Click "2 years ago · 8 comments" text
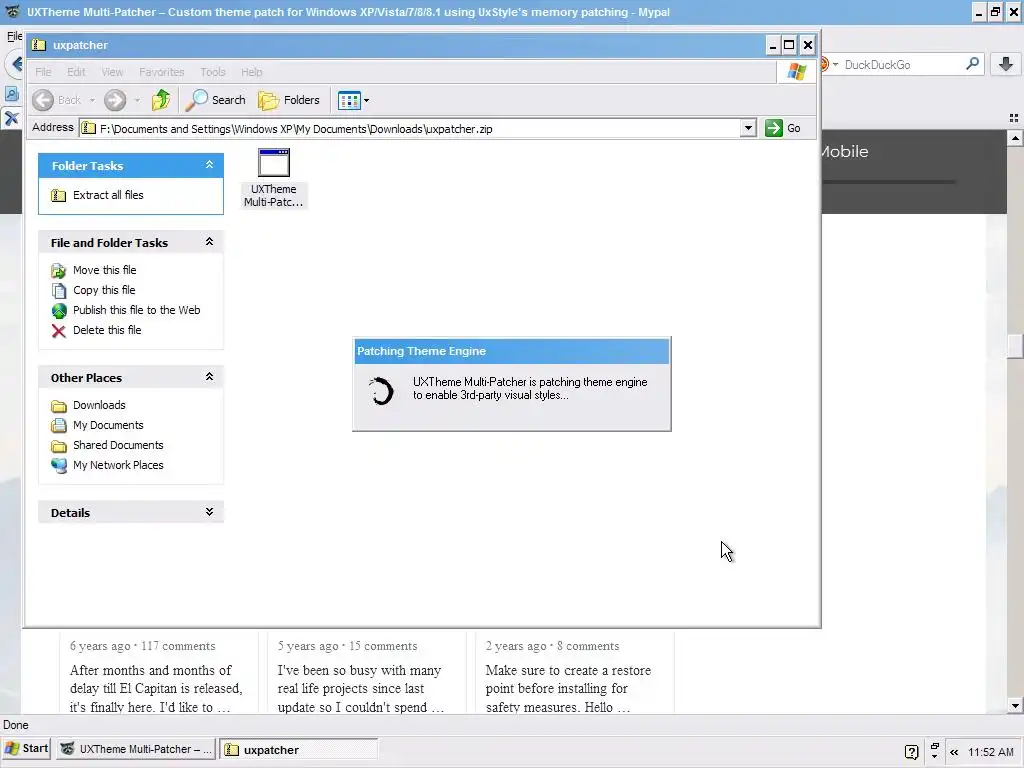Screen dimensions: 1024x768 [x=552, y=646]
